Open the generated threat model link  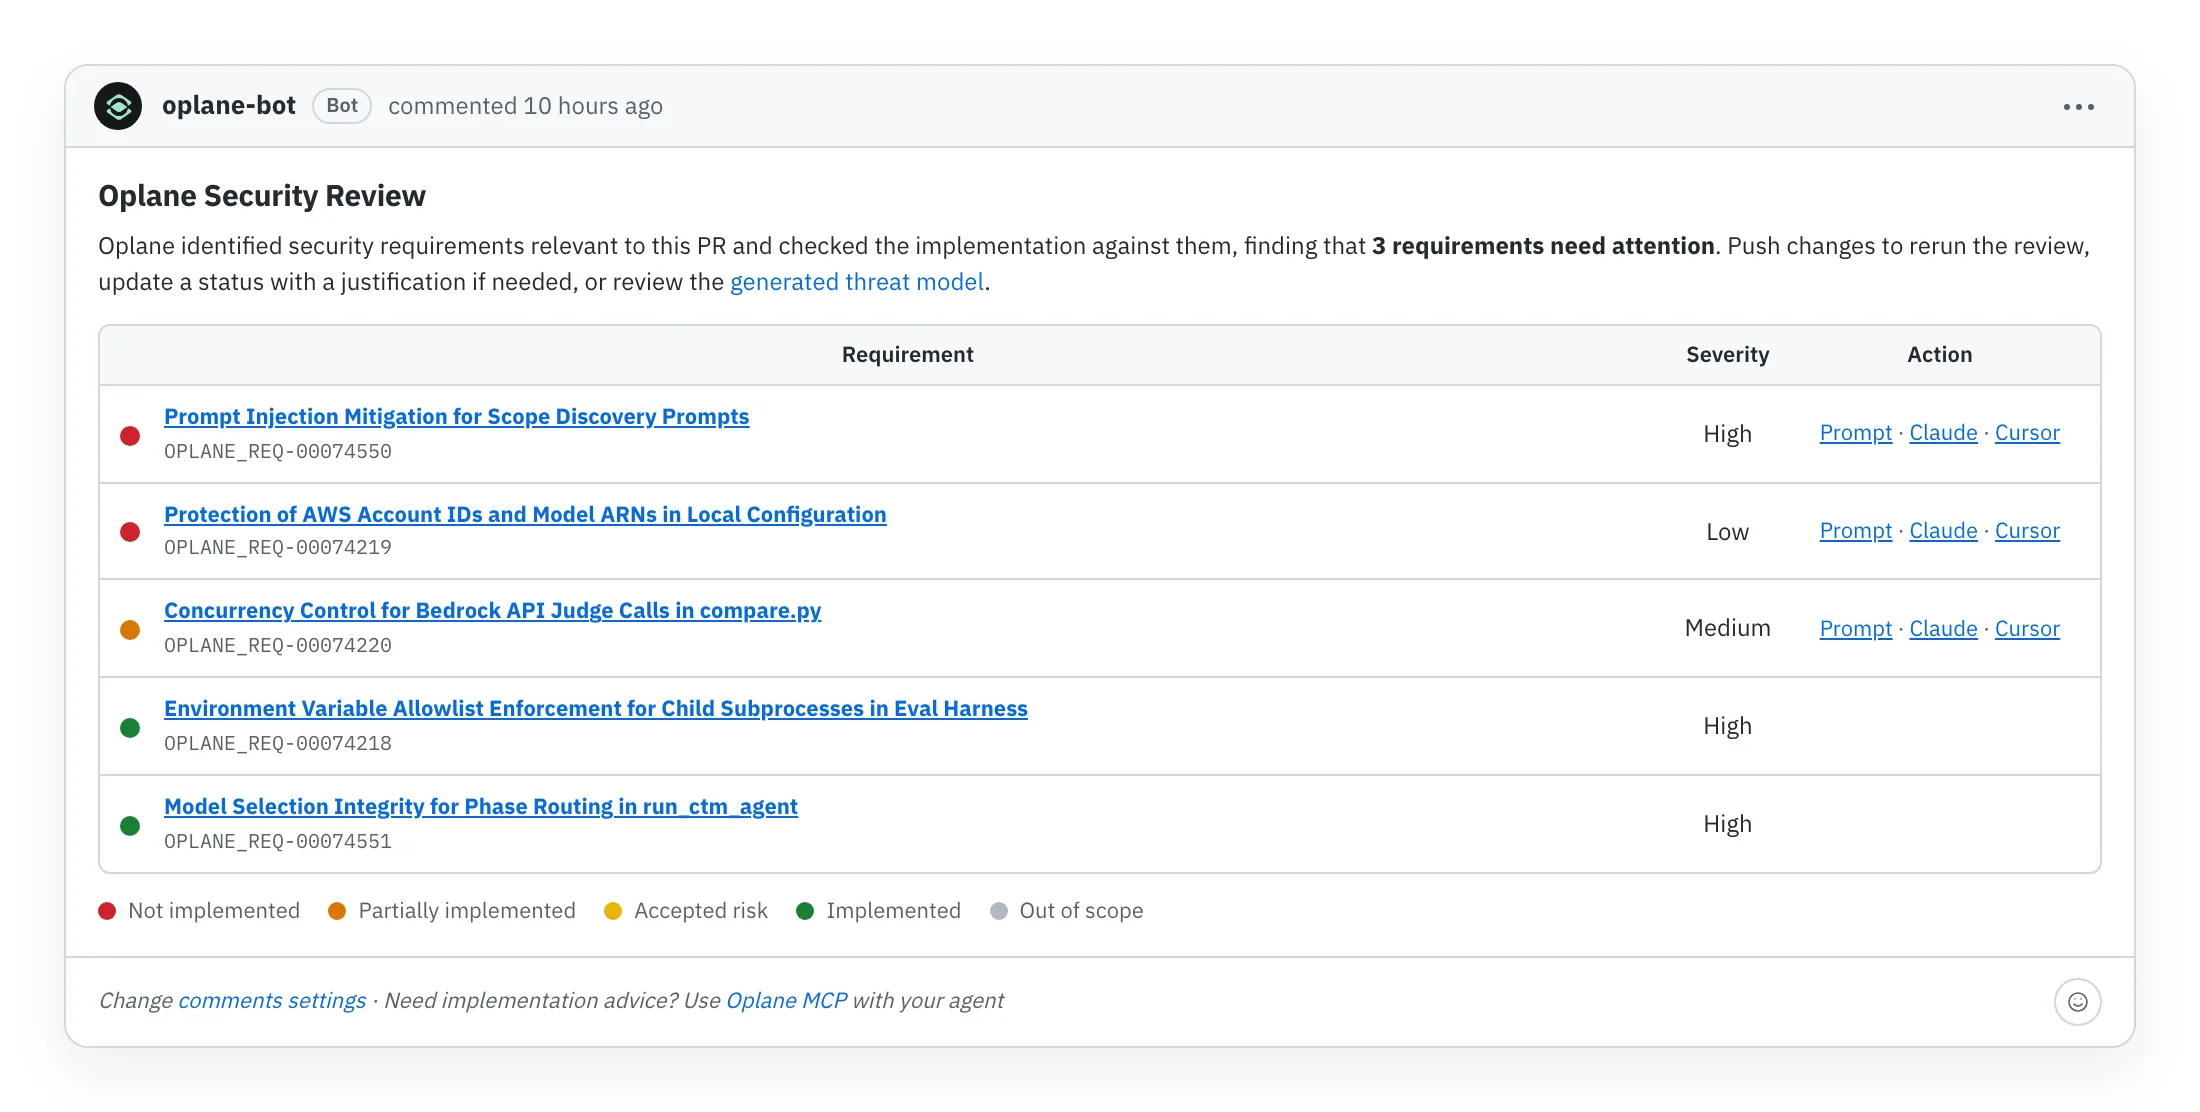[857, 282]
